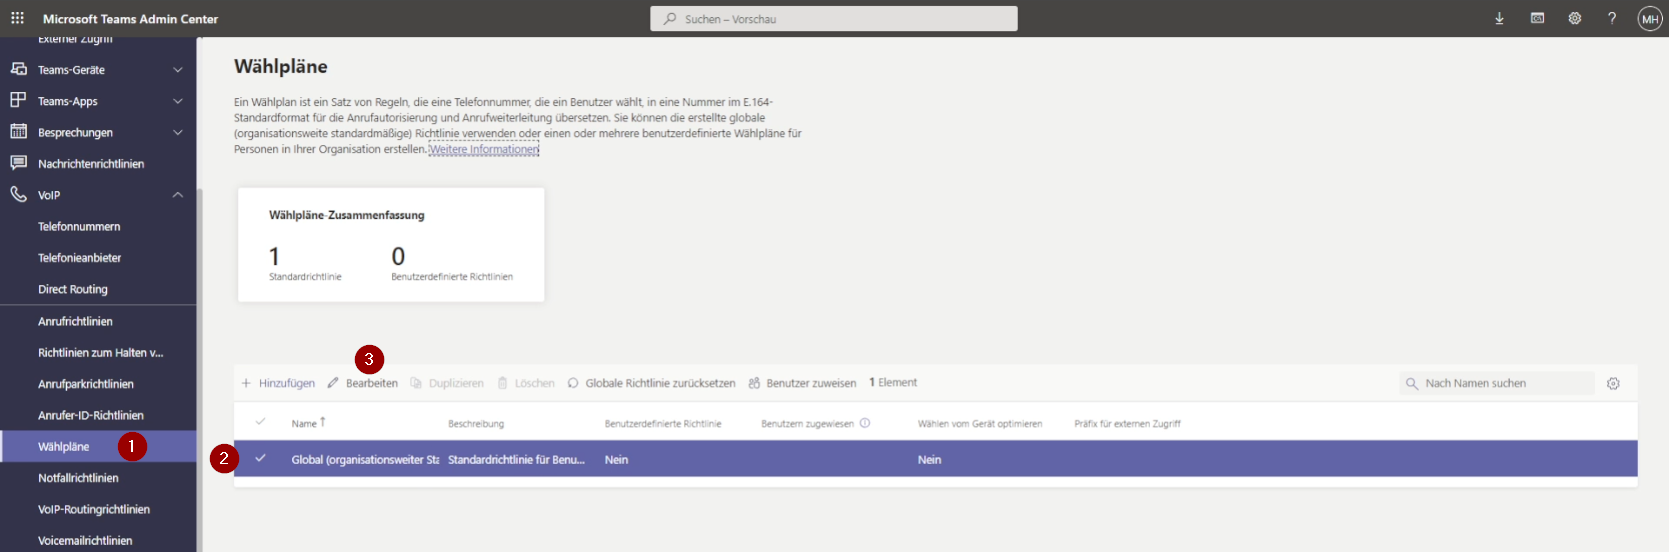
Task: Open the Weitere Informationen link
Action: (484, 149)
